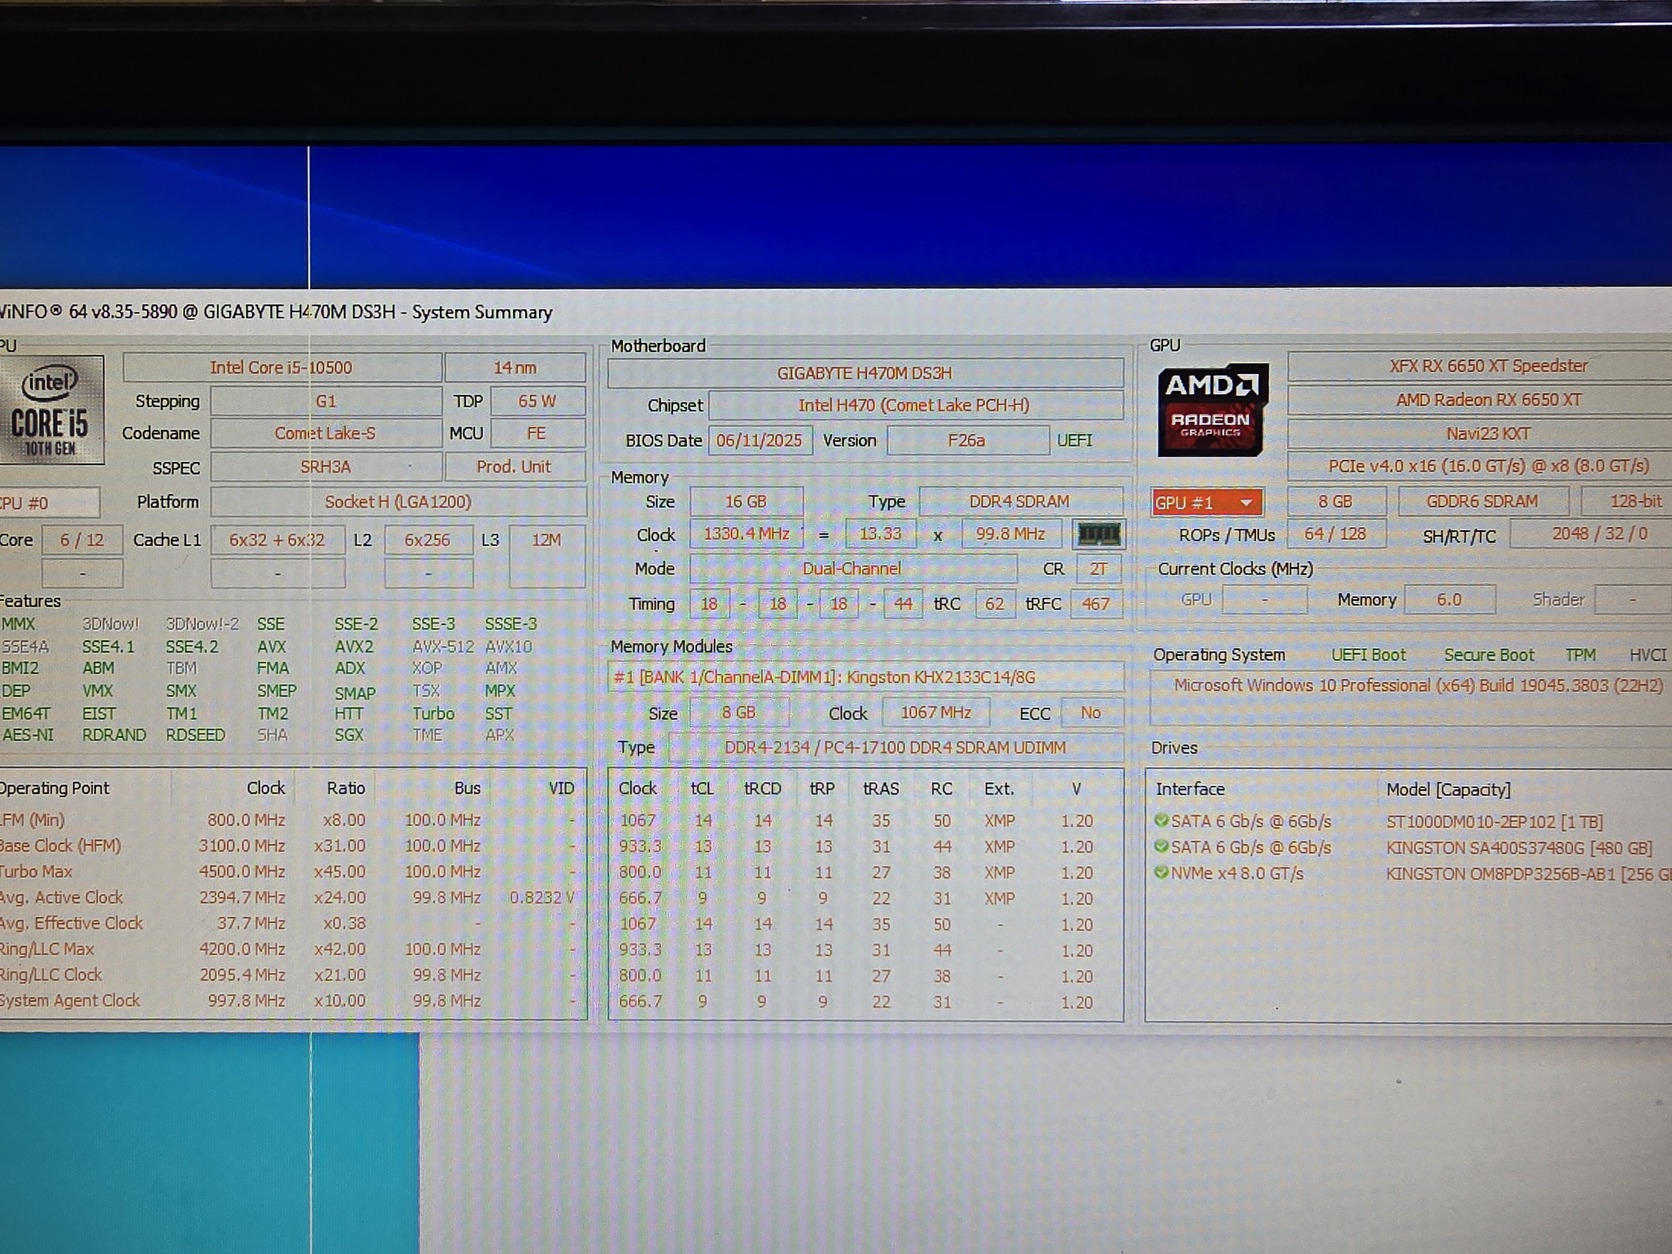Click the F26a BIOS version field

[967, 440]
